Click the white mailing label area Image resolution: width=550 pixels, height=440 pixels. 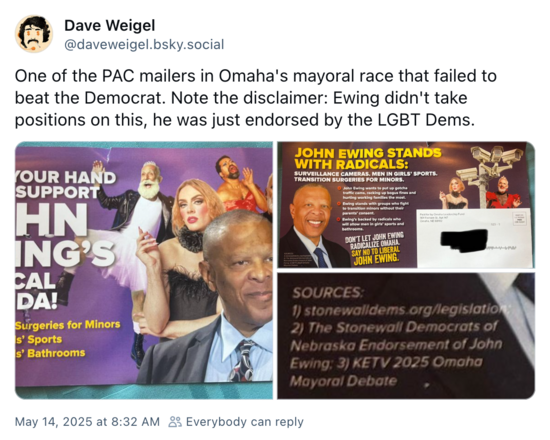[x=474, y=239]
